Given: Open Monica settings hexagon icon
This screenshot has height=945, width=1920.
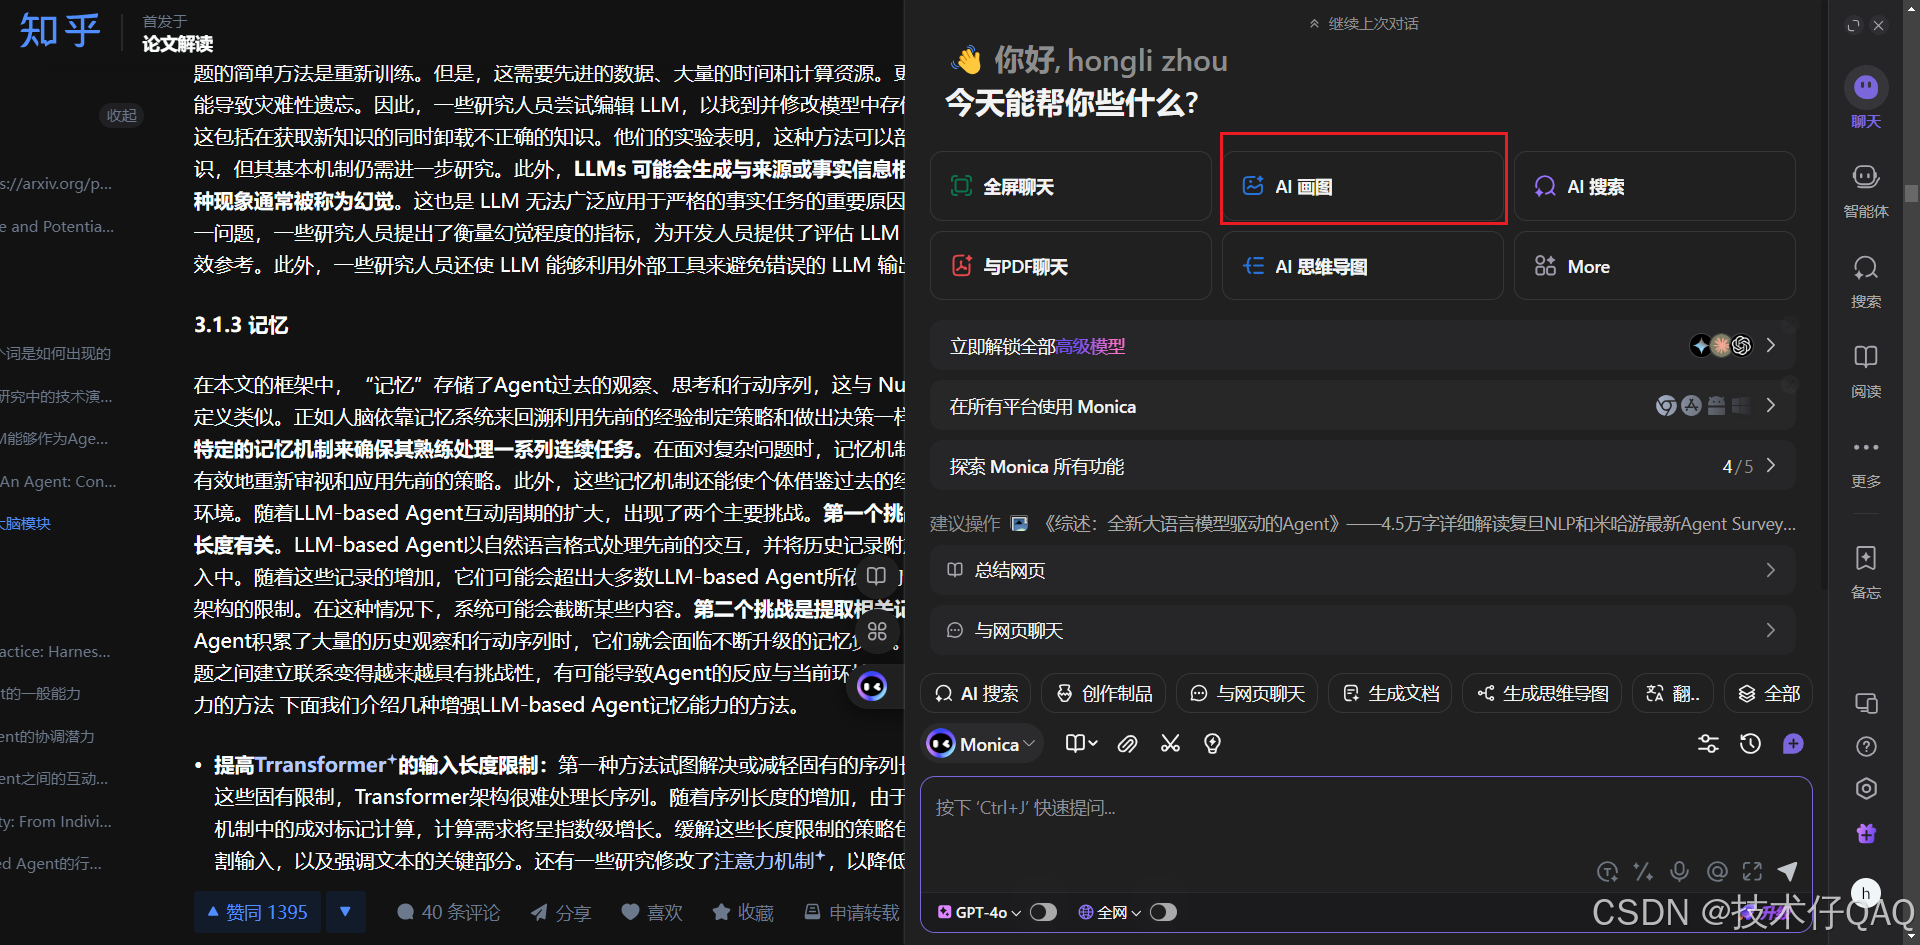Looking at the screenshot, I should (x=1866, y=789).
